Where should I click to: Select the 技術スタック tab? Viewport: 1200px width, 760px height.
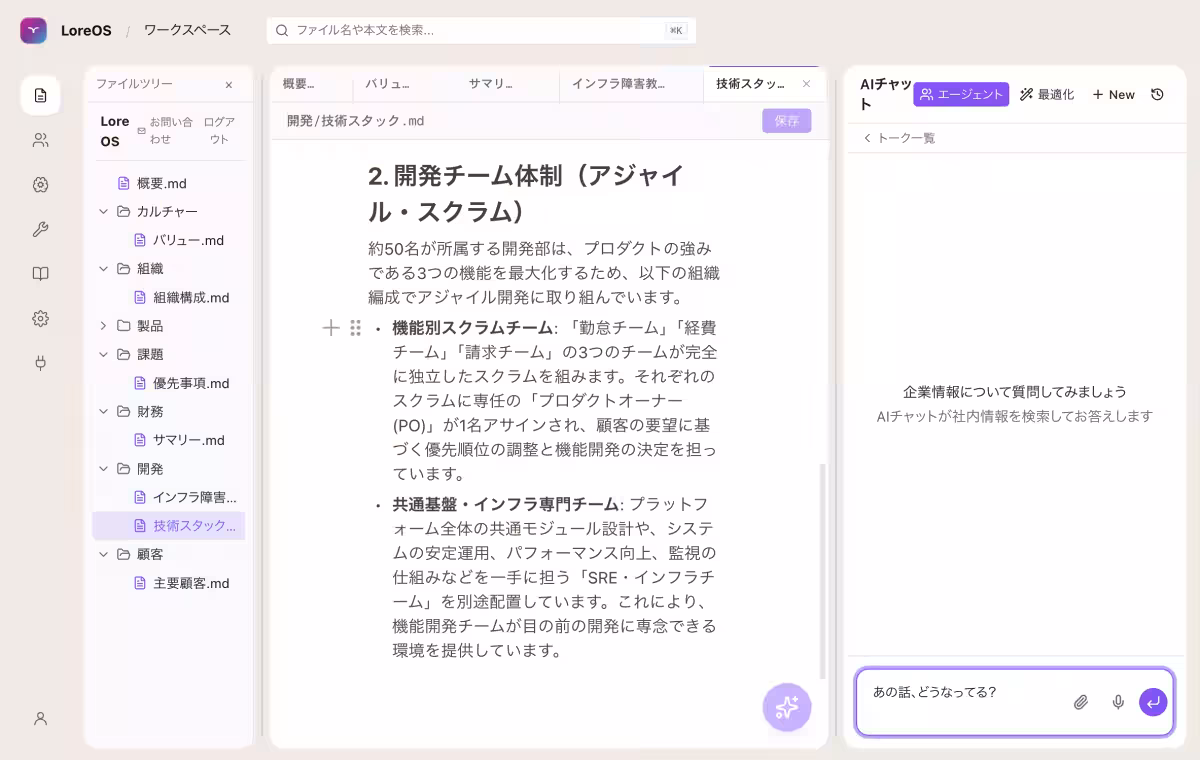pyautogui.click(x=750, y=84)
